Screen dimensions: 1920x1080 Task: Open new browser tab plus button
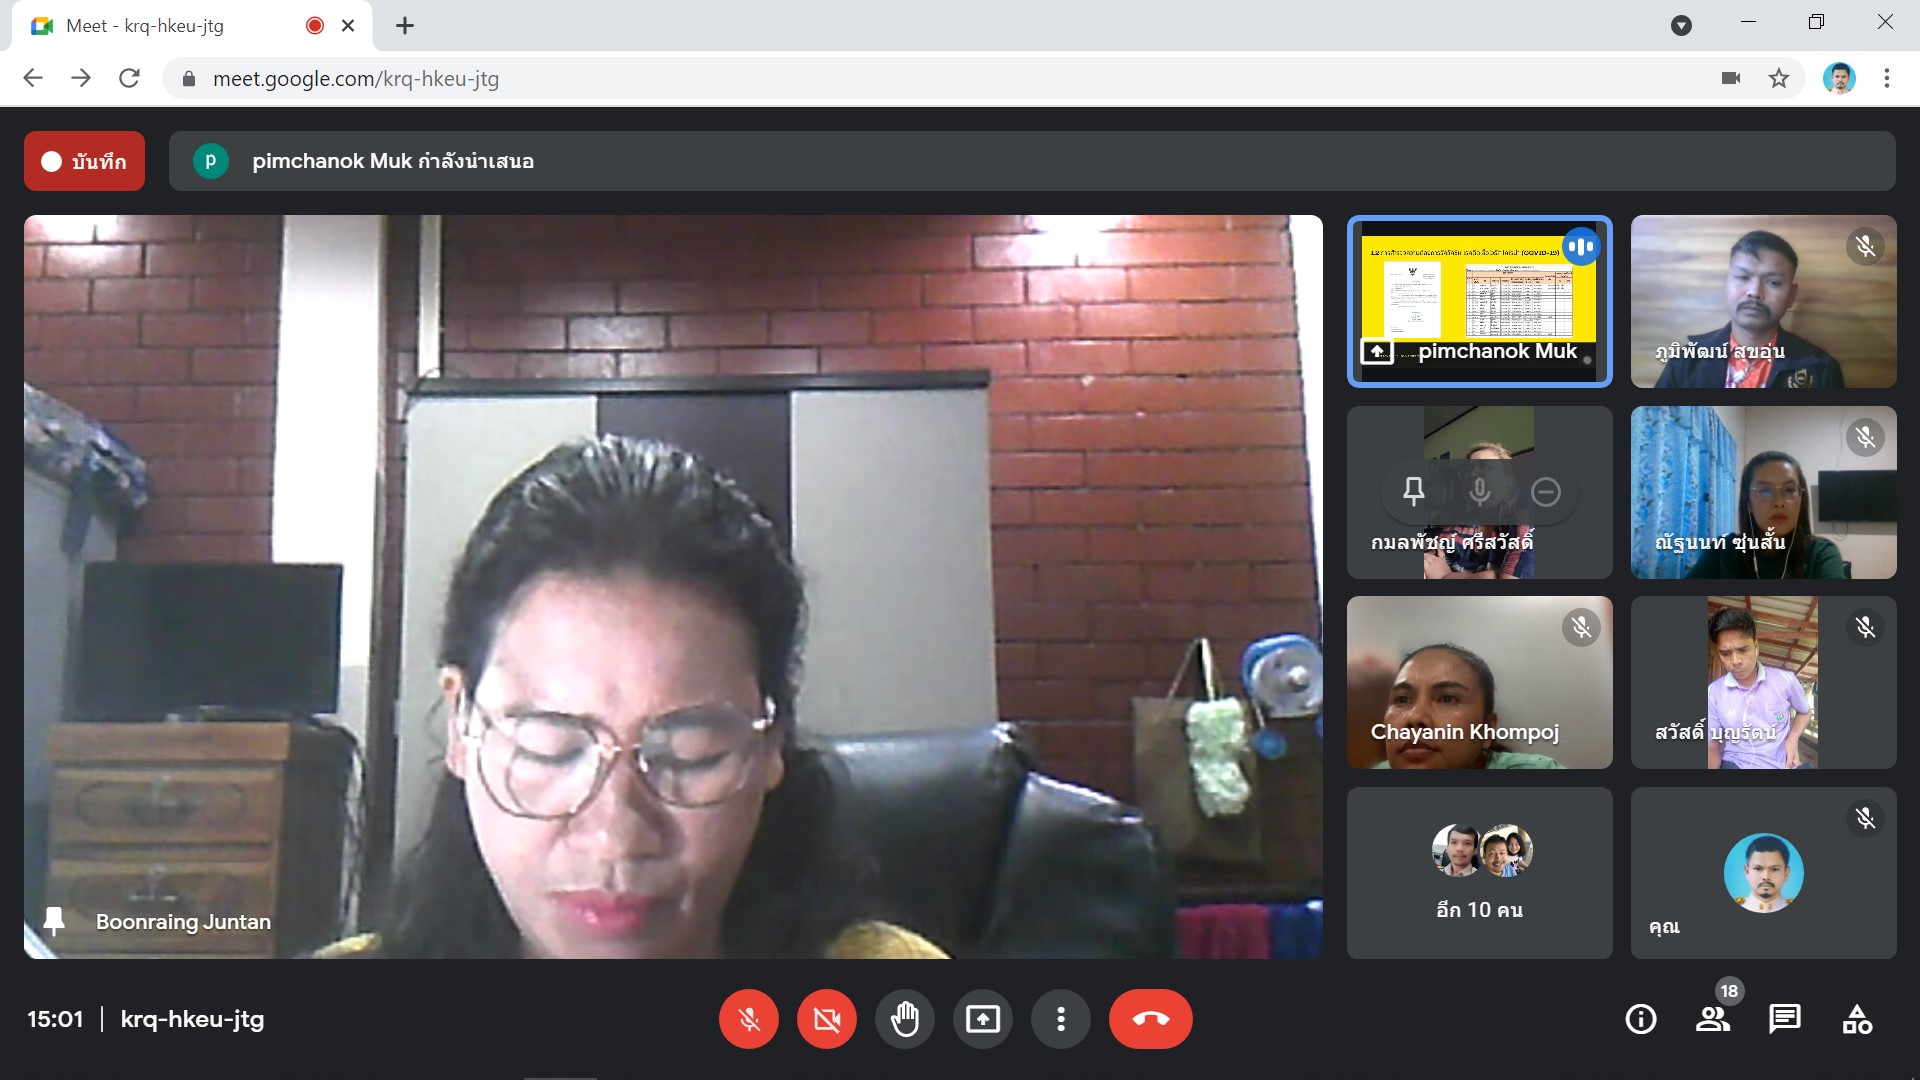pos(404,26)
